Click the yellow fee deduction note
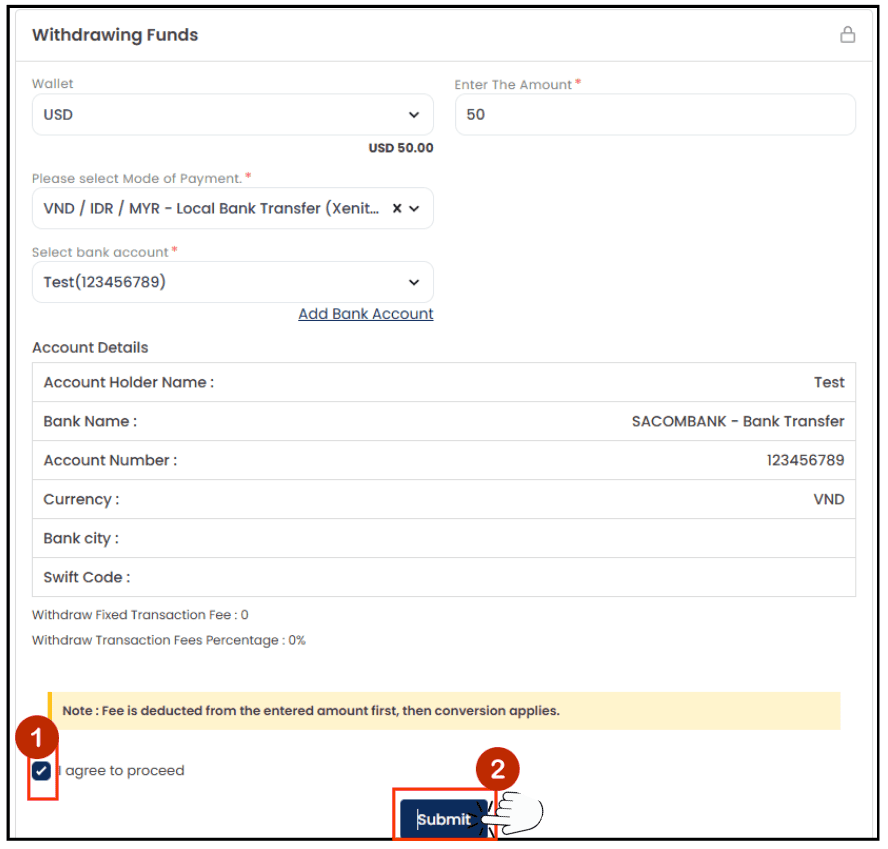Viewport: 888px width, 849px height. pos(444,710)
